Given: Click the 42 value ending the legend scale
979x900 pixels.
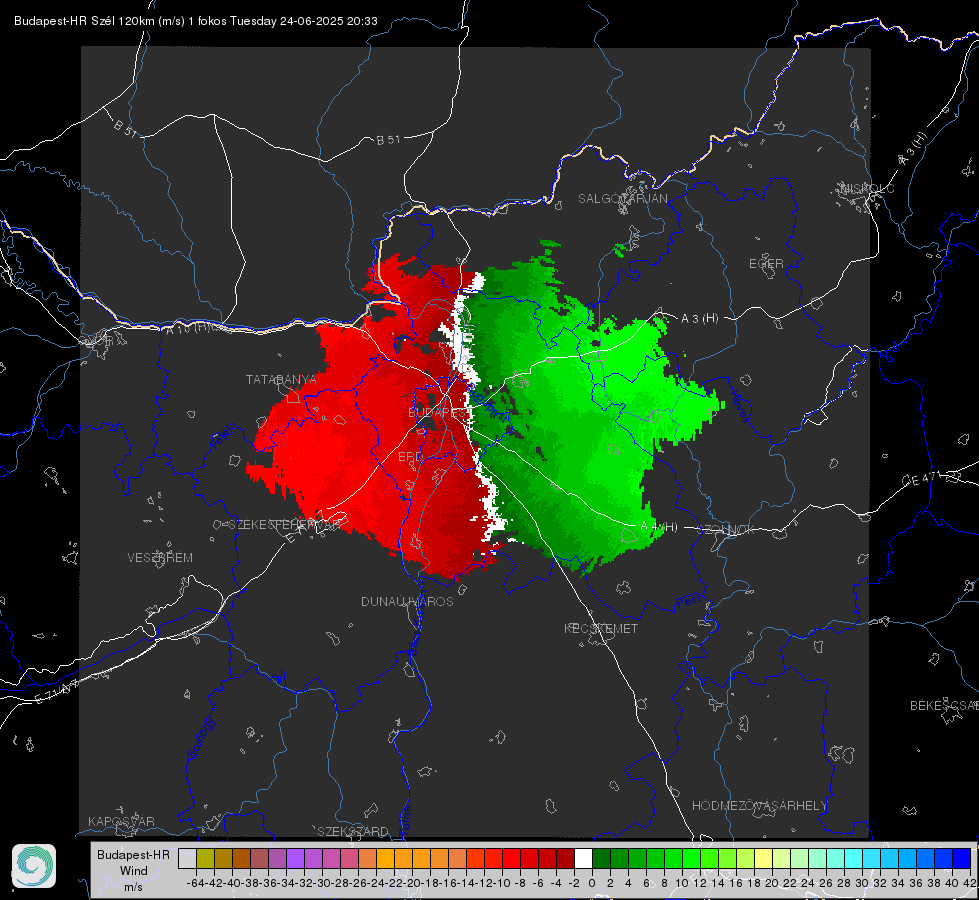Looking at the screenshot, I should (x=970, y=883).
